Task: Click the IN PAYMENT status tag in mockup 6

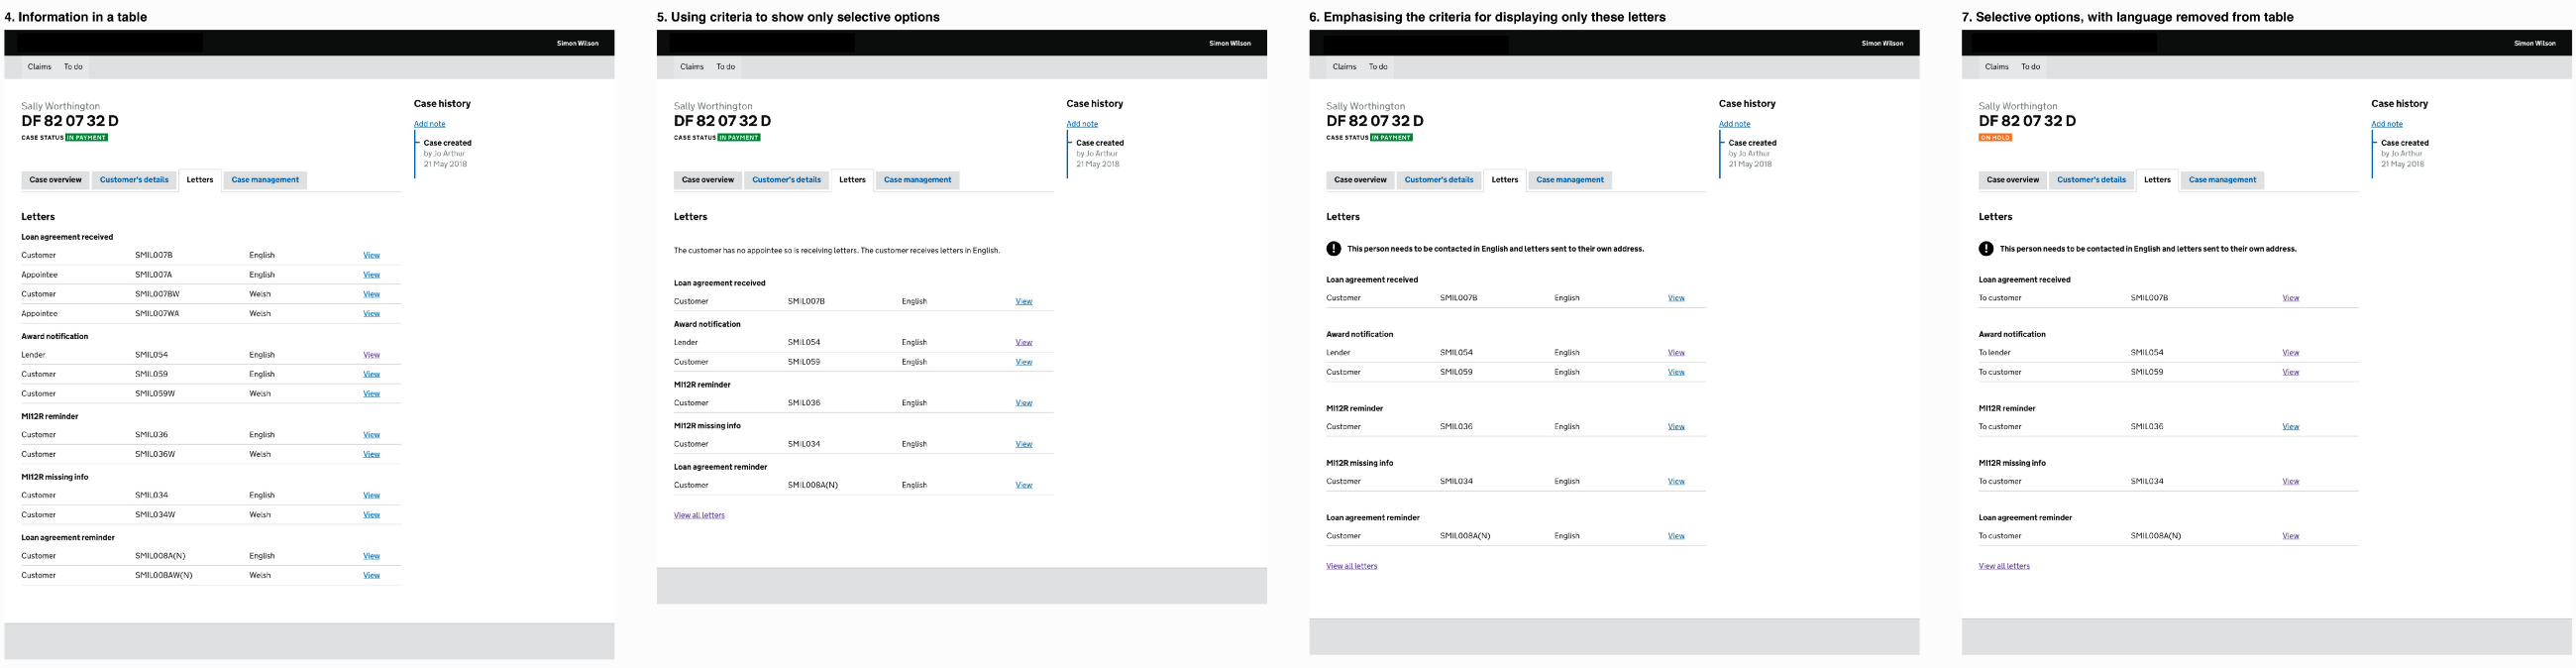Action: click(1392, 138)
